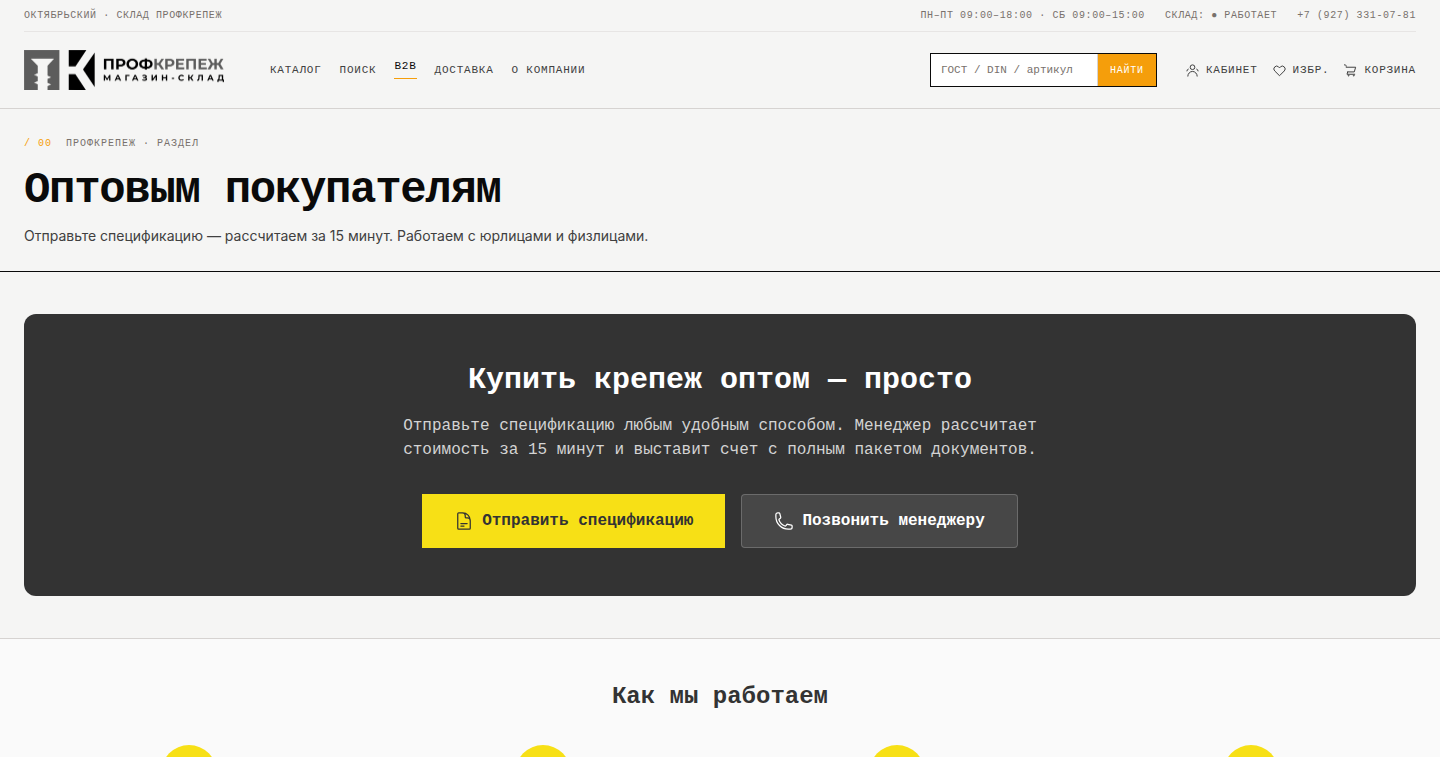Click the Позвонить менеджеру button
1440x757 pixels.
point(879,521)
